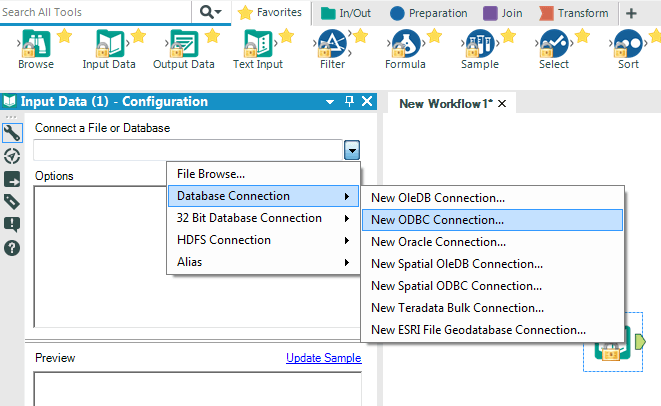Viewport: 661px width, 406px height.
Task: Choose the Text Input tool icon
Action: click(x=257, y=45)
